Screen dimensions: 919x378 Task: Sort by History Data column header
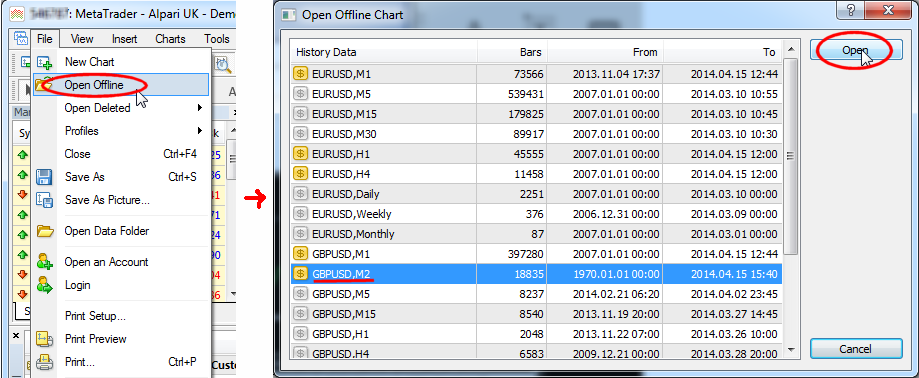(384, 52)
